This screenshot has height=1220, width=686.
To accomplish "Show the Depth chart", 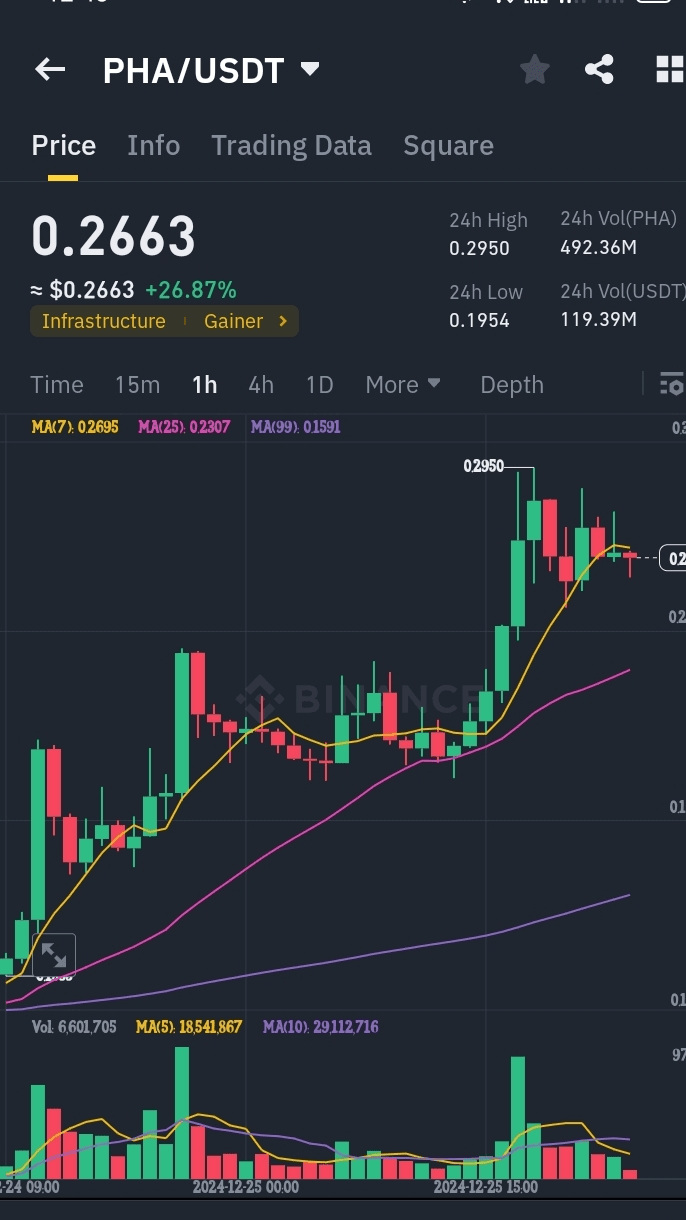I will (x=512, y=384).
